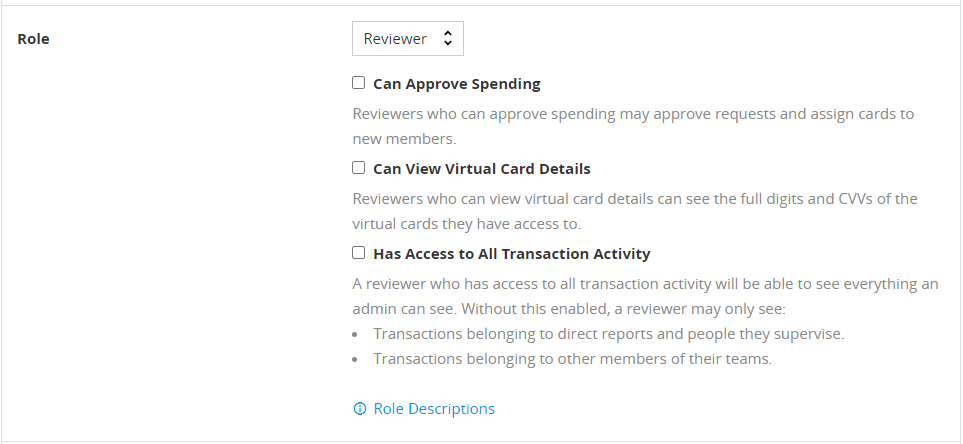Enable the Can Approve Spending checkbox
This screenshot has width=963, height=444.
click(x=359, y=84)
